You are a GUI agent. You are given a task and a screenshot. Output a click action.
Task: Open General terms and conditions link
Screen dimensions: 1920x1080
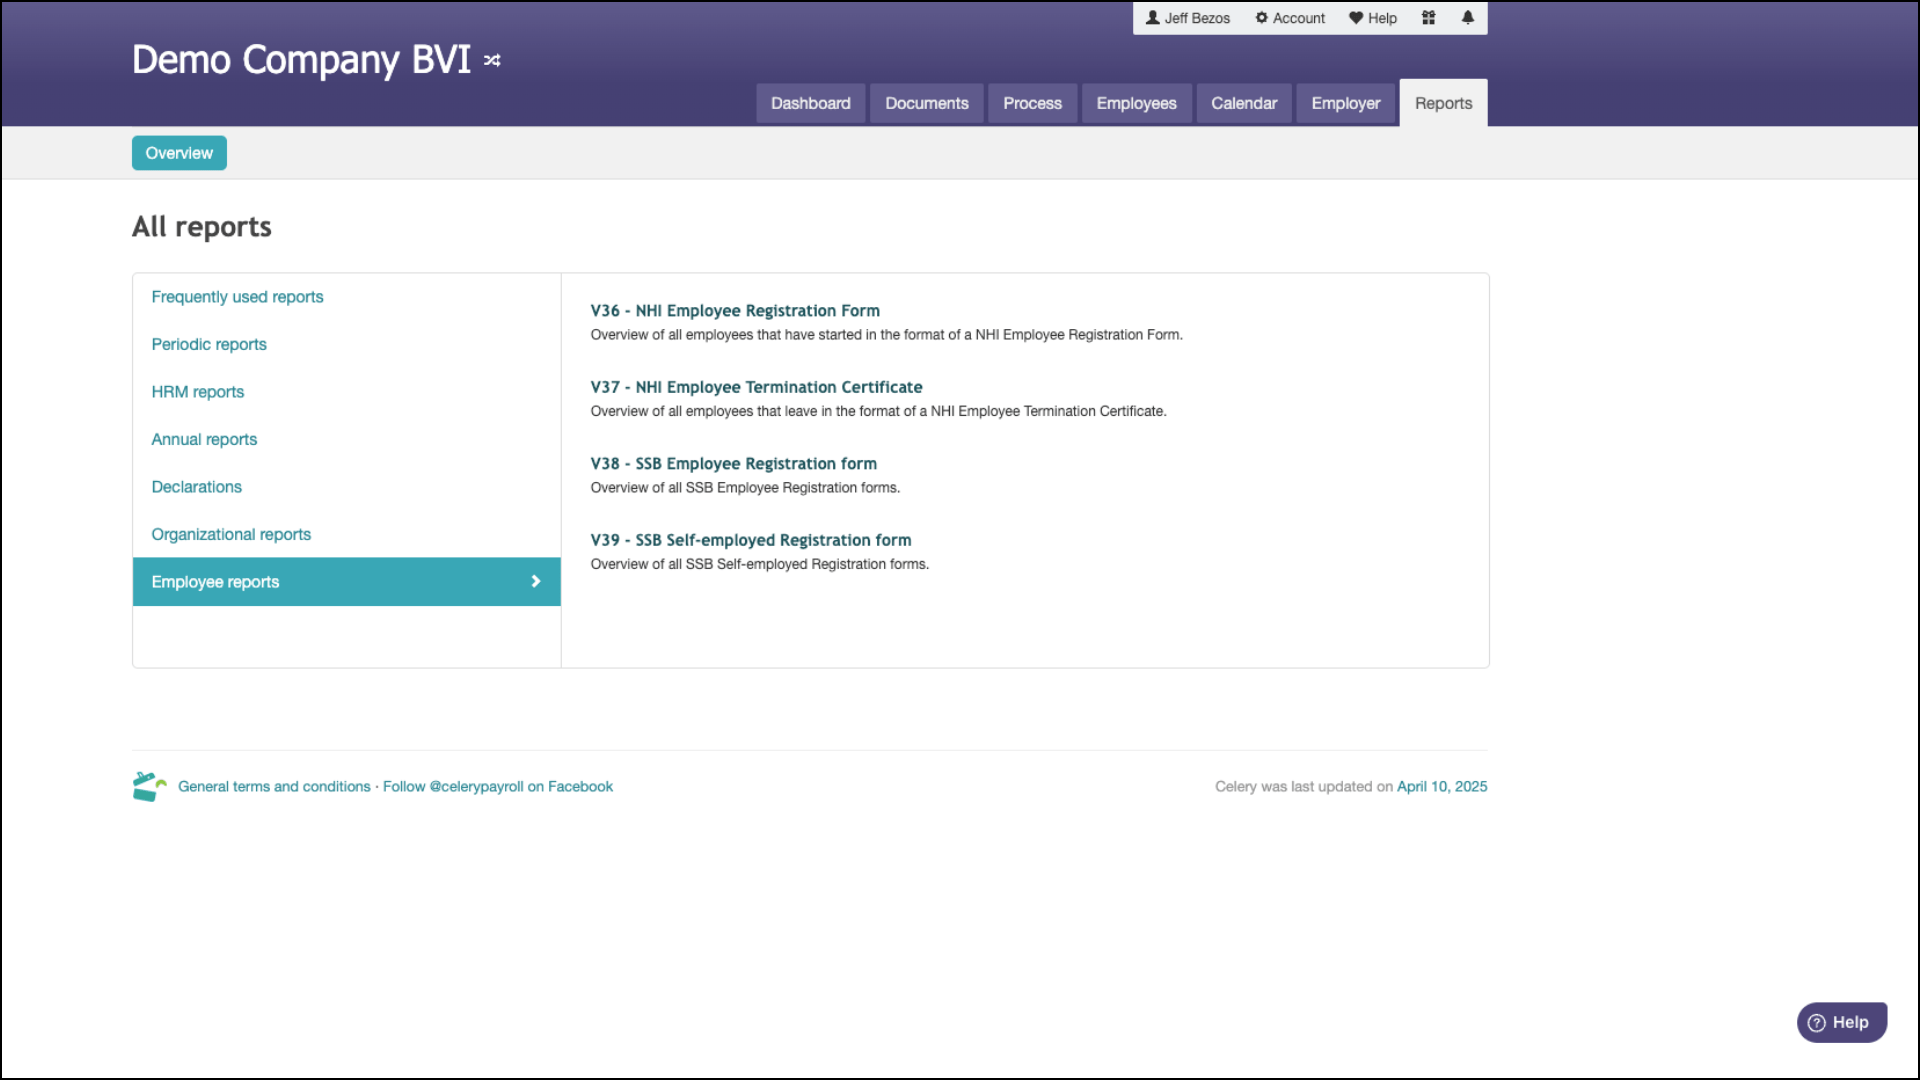coord(274,787)
